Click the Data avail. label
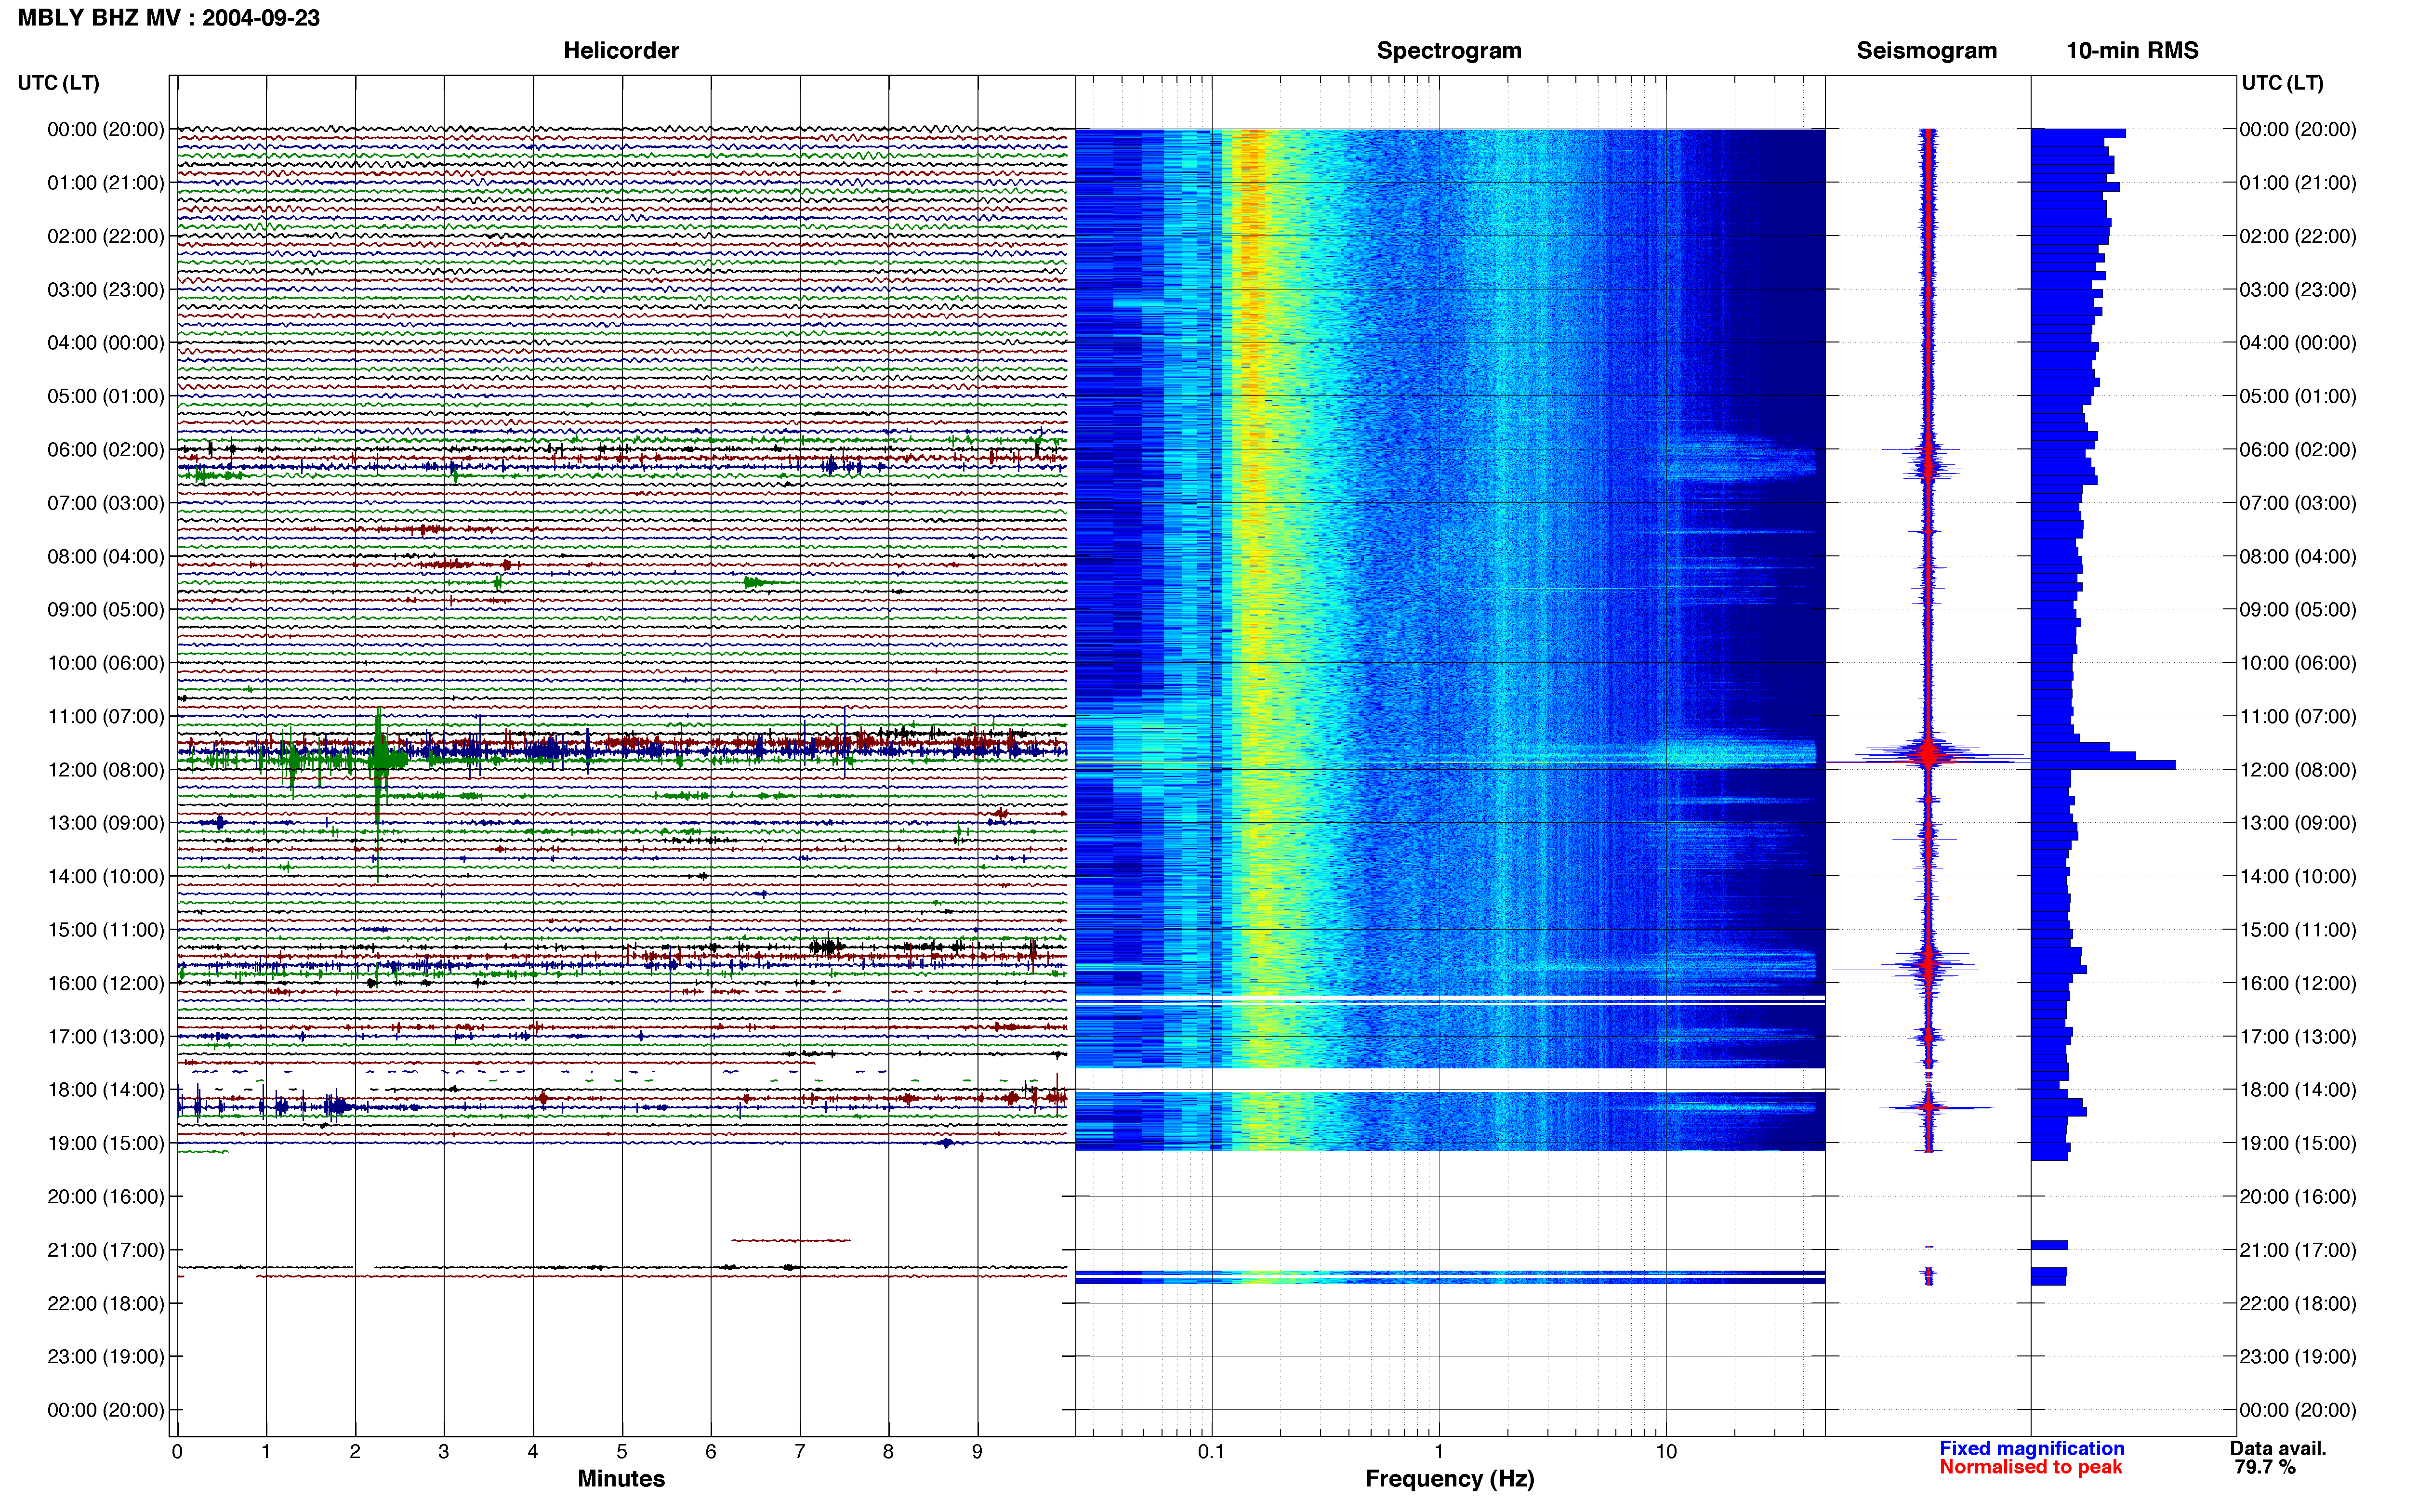2418x1512 pixels. 2278,1448
